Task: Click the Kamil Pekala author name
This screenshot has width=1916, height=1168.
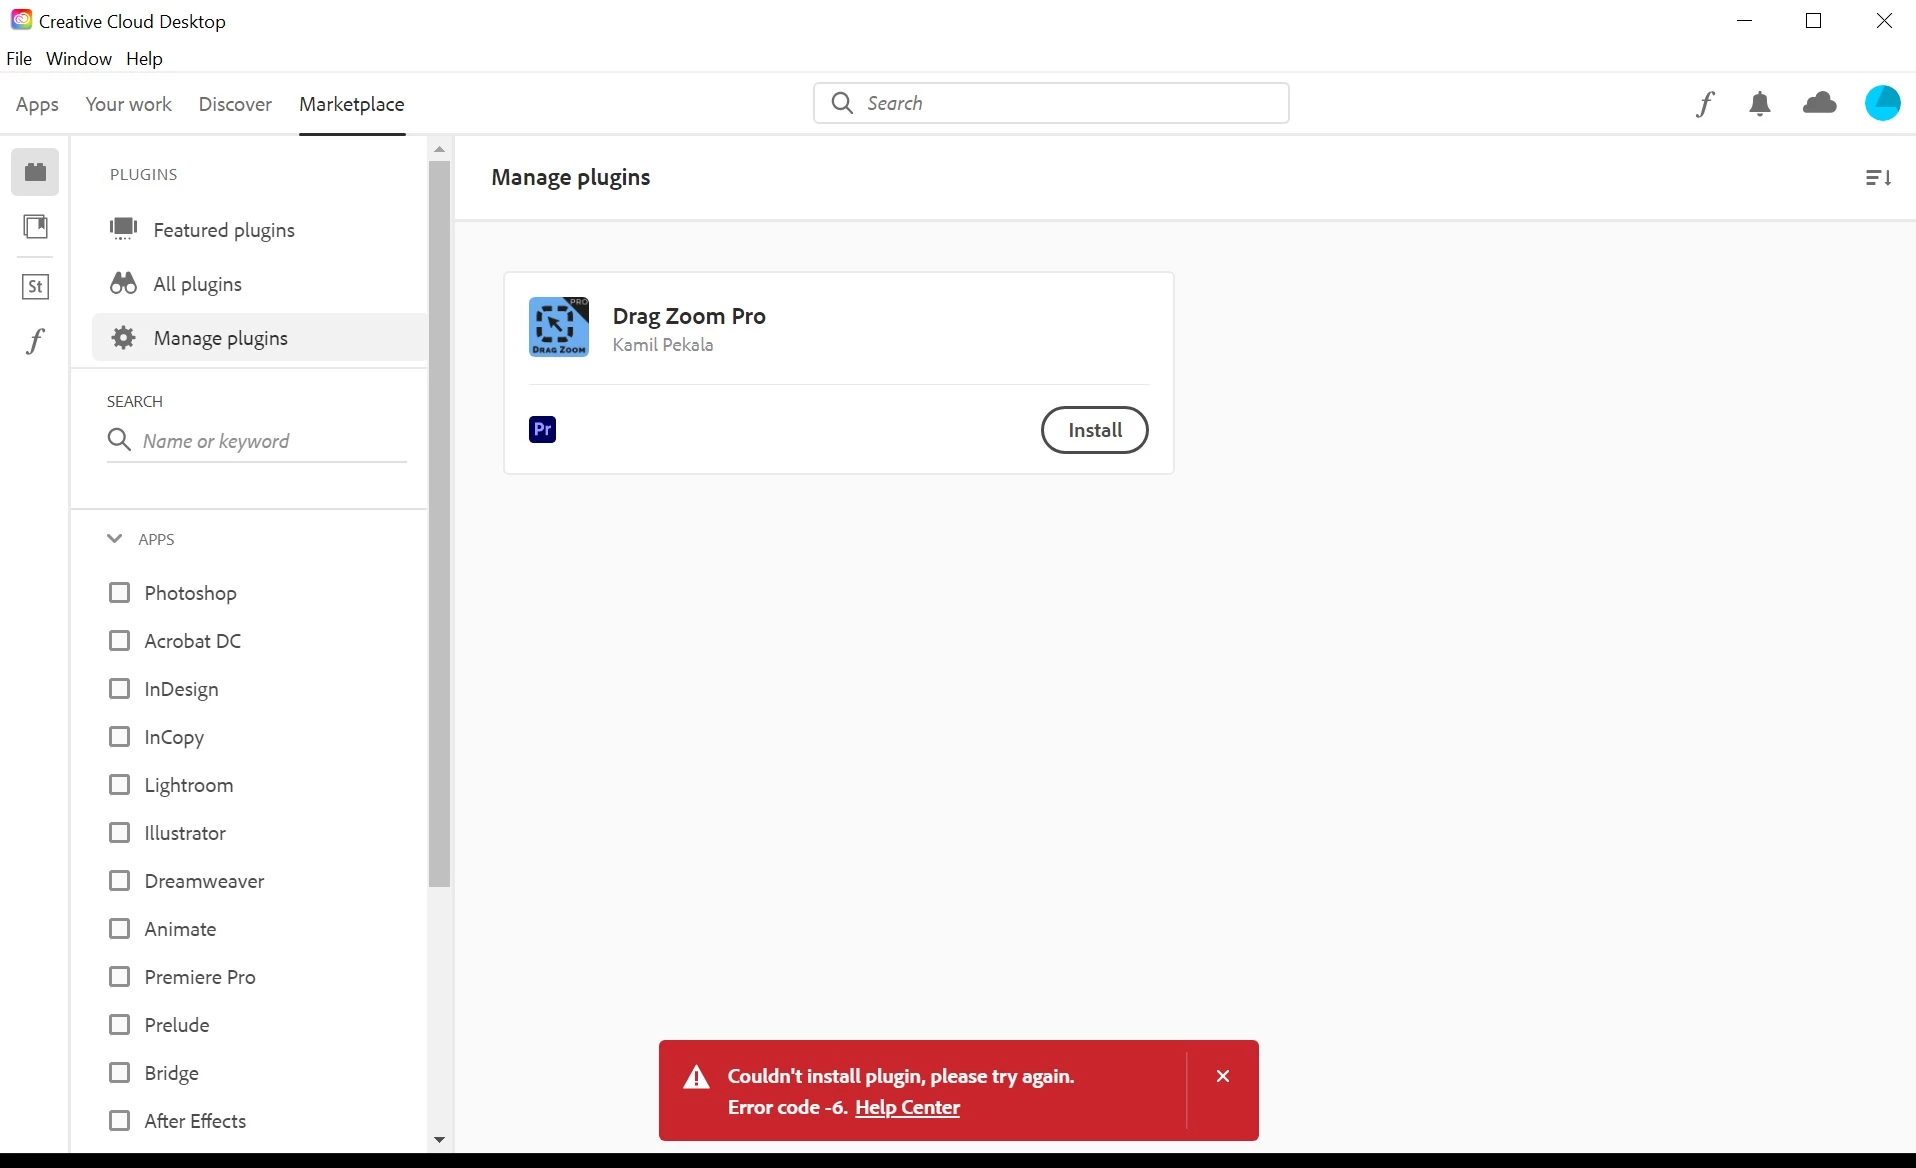Action: pyautogui.click(x=663, y=345)
